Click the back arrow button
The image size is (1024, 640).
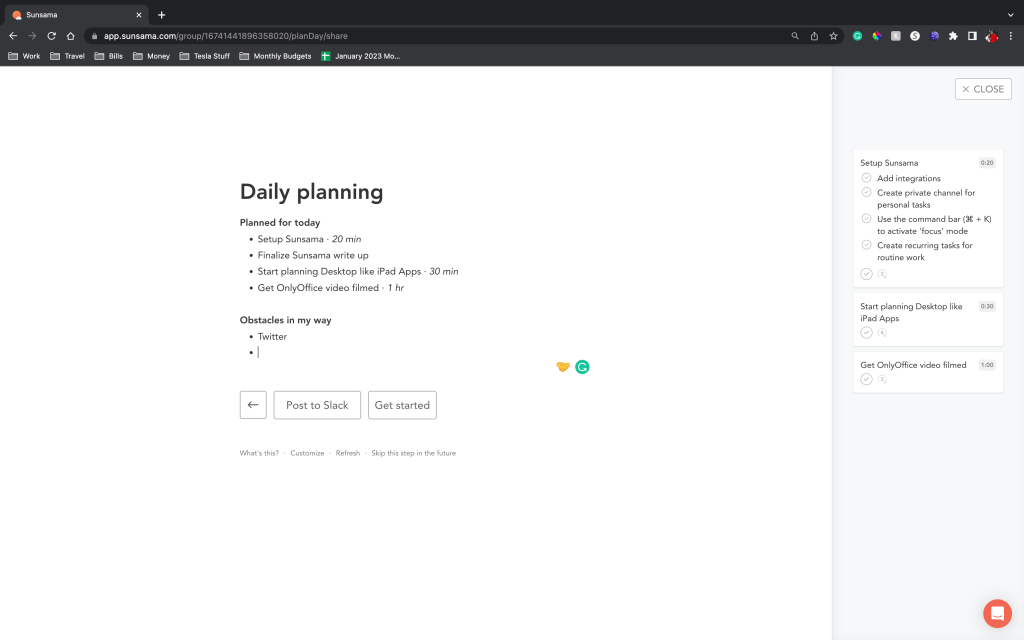click(253, 405)
